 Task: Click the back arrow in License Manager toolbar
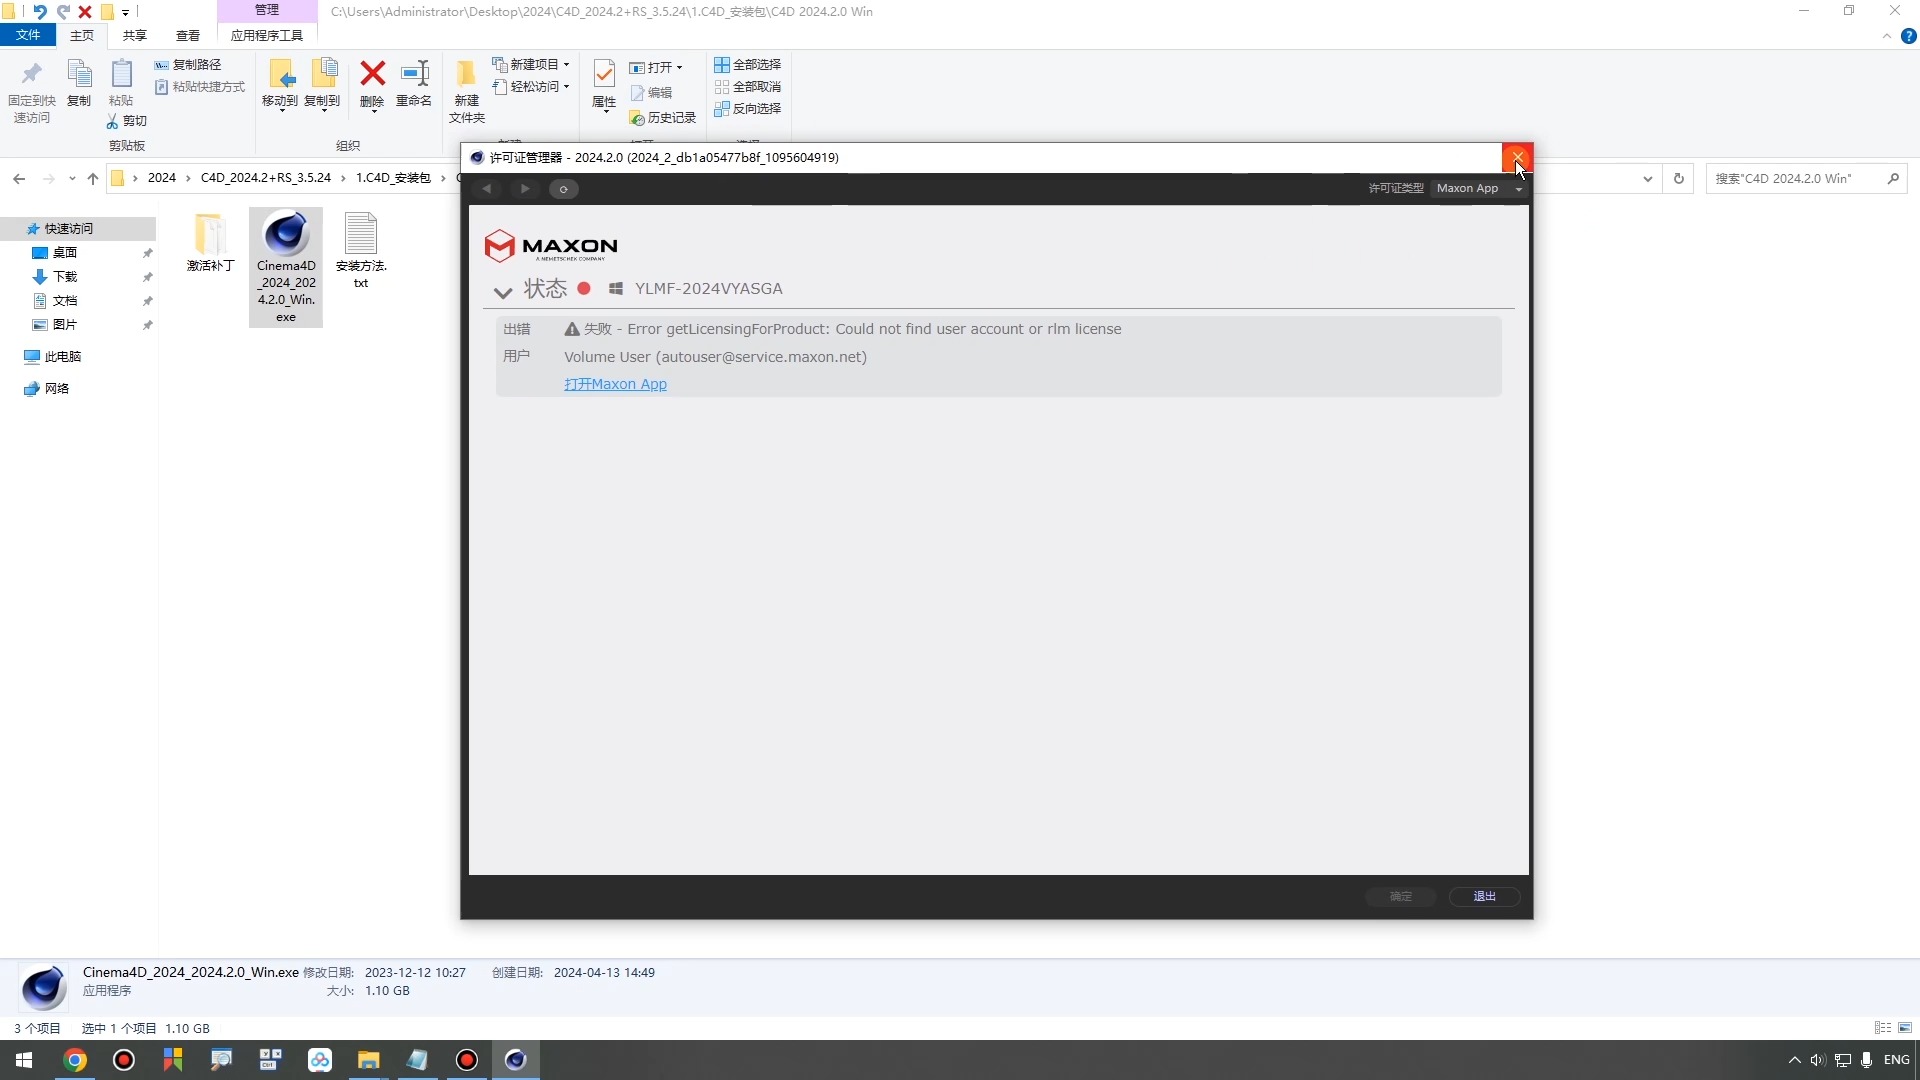[487, 189]
